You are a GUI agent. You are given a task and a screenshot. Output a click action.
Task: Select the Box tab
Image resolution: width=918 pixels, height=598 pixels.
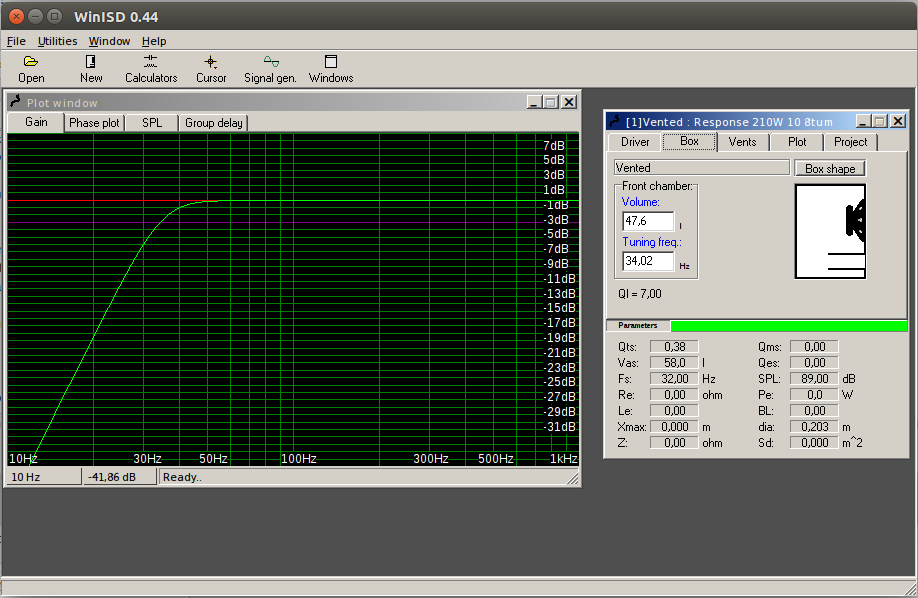point(689,141)
